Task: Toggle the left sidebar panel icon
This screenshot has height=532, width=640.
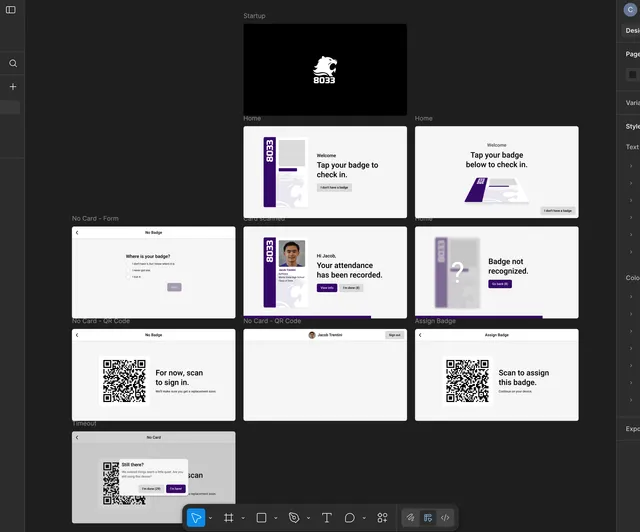Action: pos(11,9)
